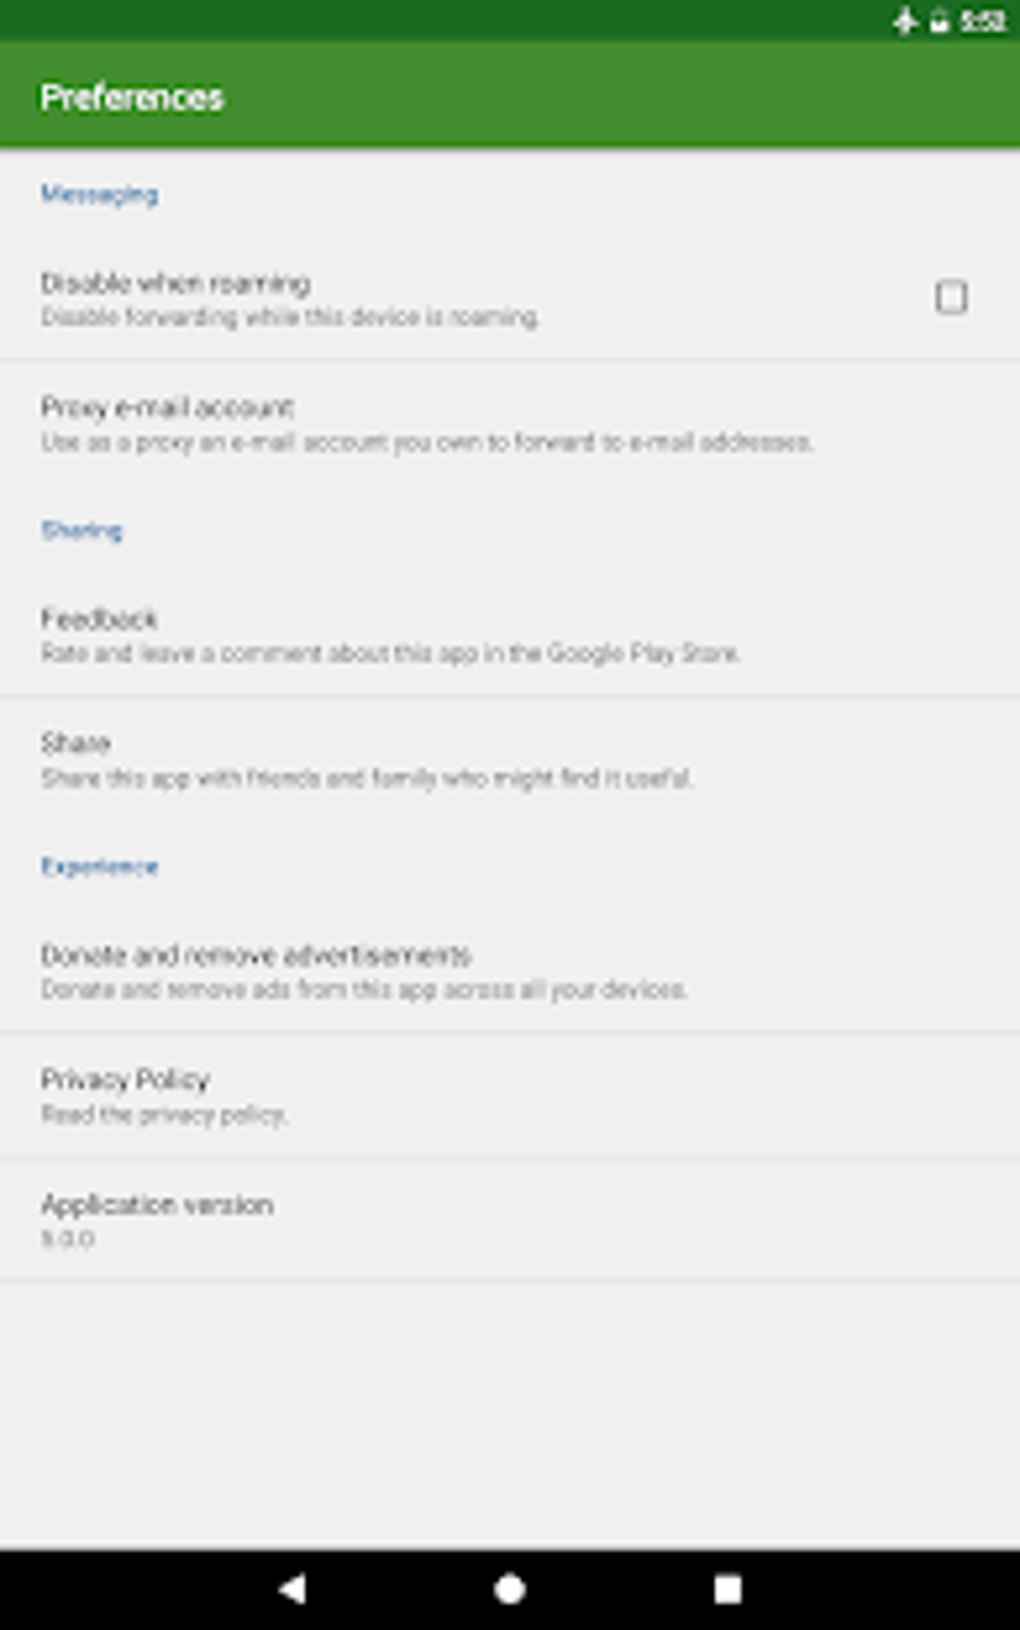Viewport: 1020px width, 1630px height.
Task: Open the Privacy Policy entry
Action: pos(510,1095)
